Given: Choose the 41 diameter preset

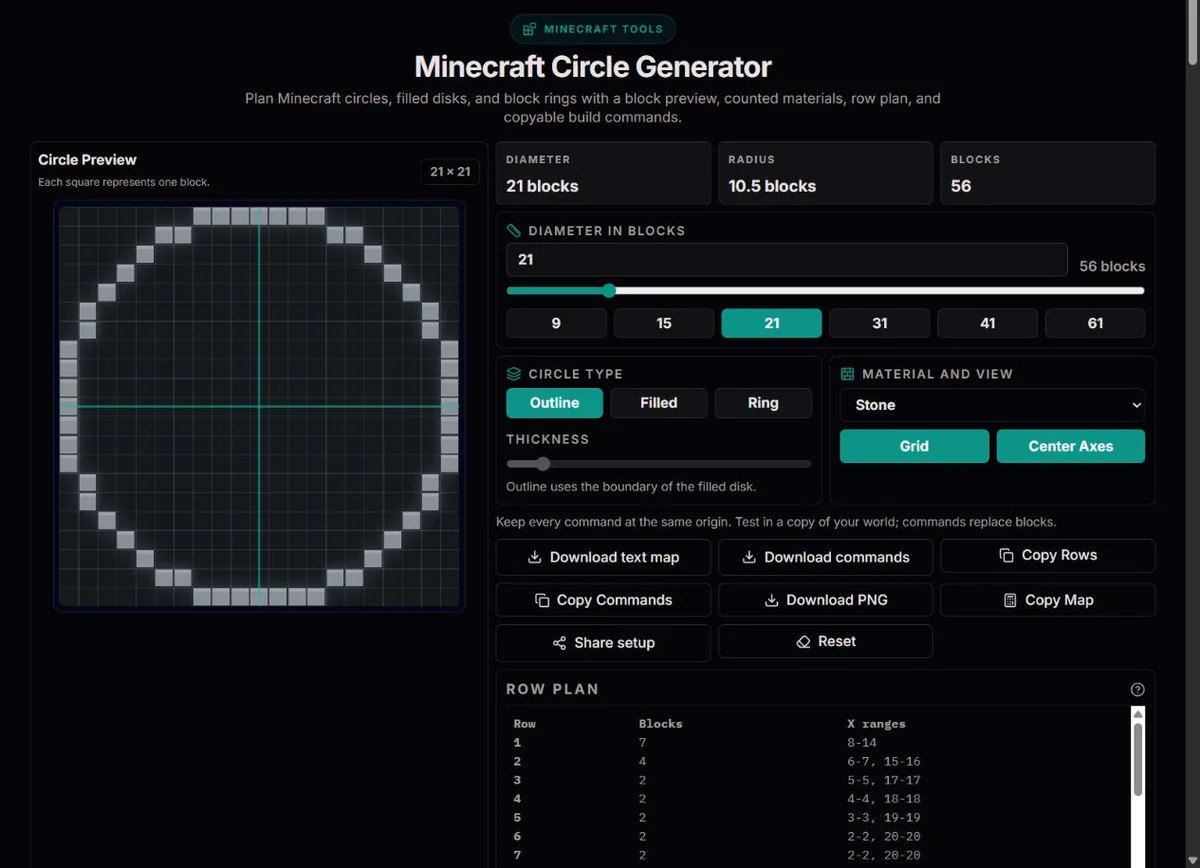Looking at the screenshot, I should click(988, 323).
